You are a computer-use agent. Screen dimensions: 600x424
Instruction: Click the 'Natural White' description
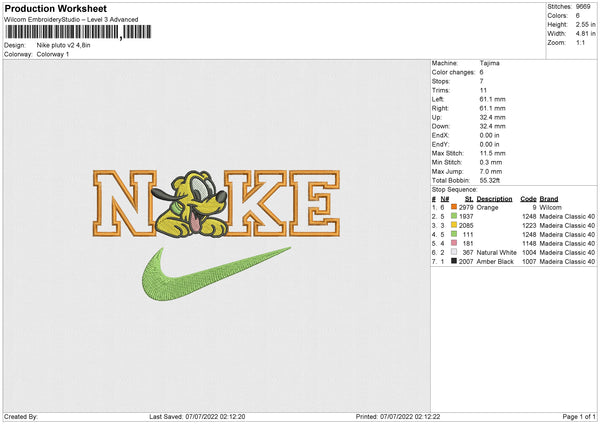click(497, 253)
